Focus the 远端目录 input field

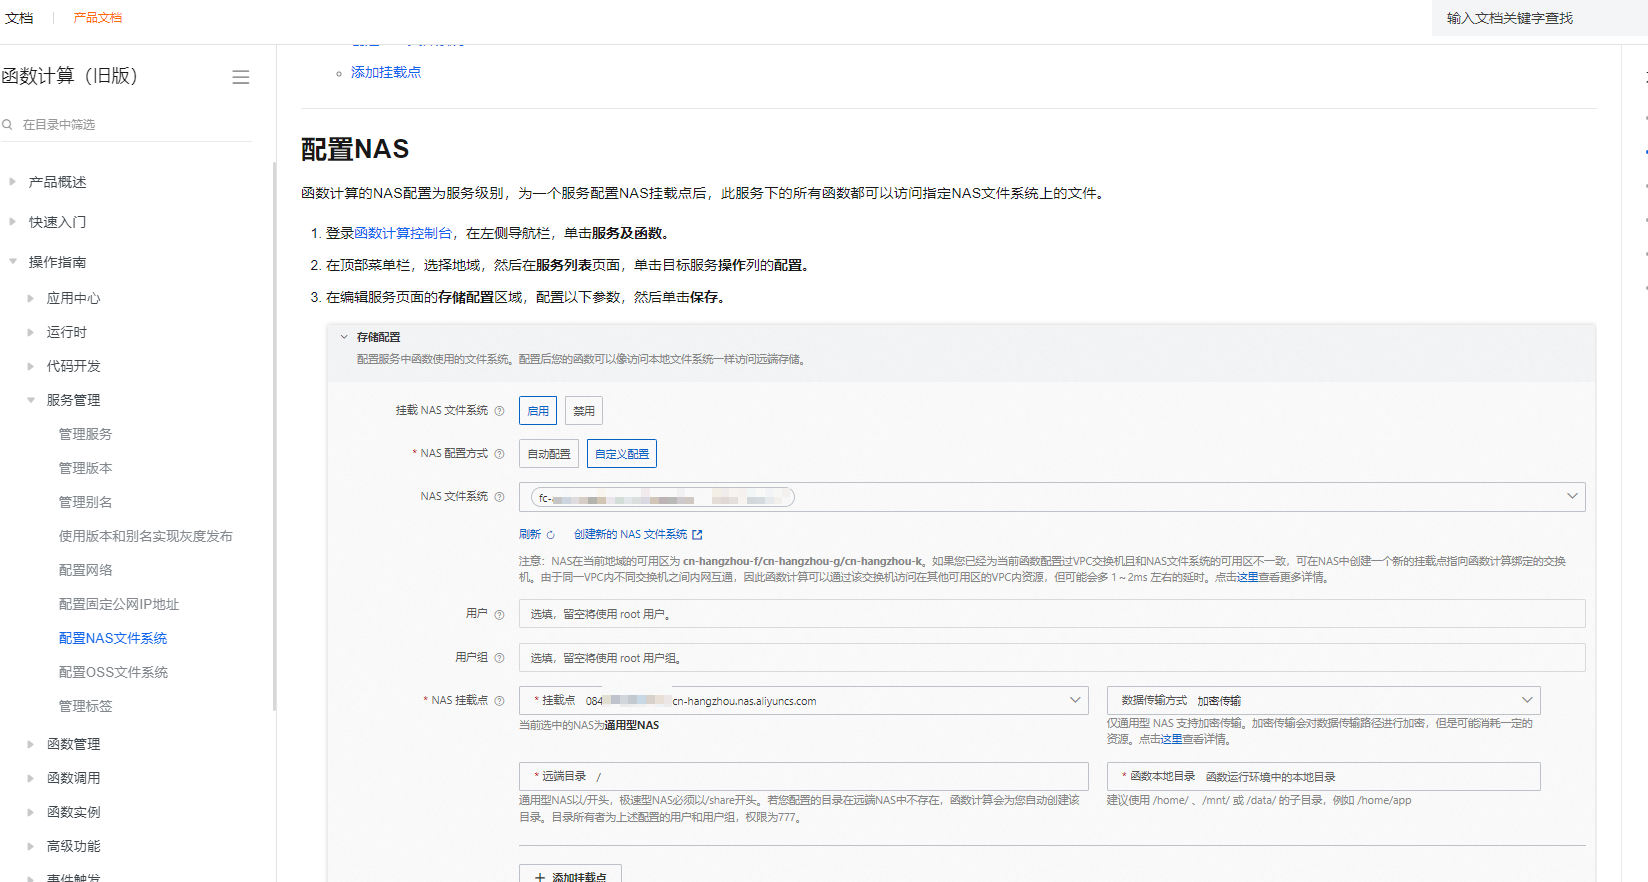click(x=803, y=777)
